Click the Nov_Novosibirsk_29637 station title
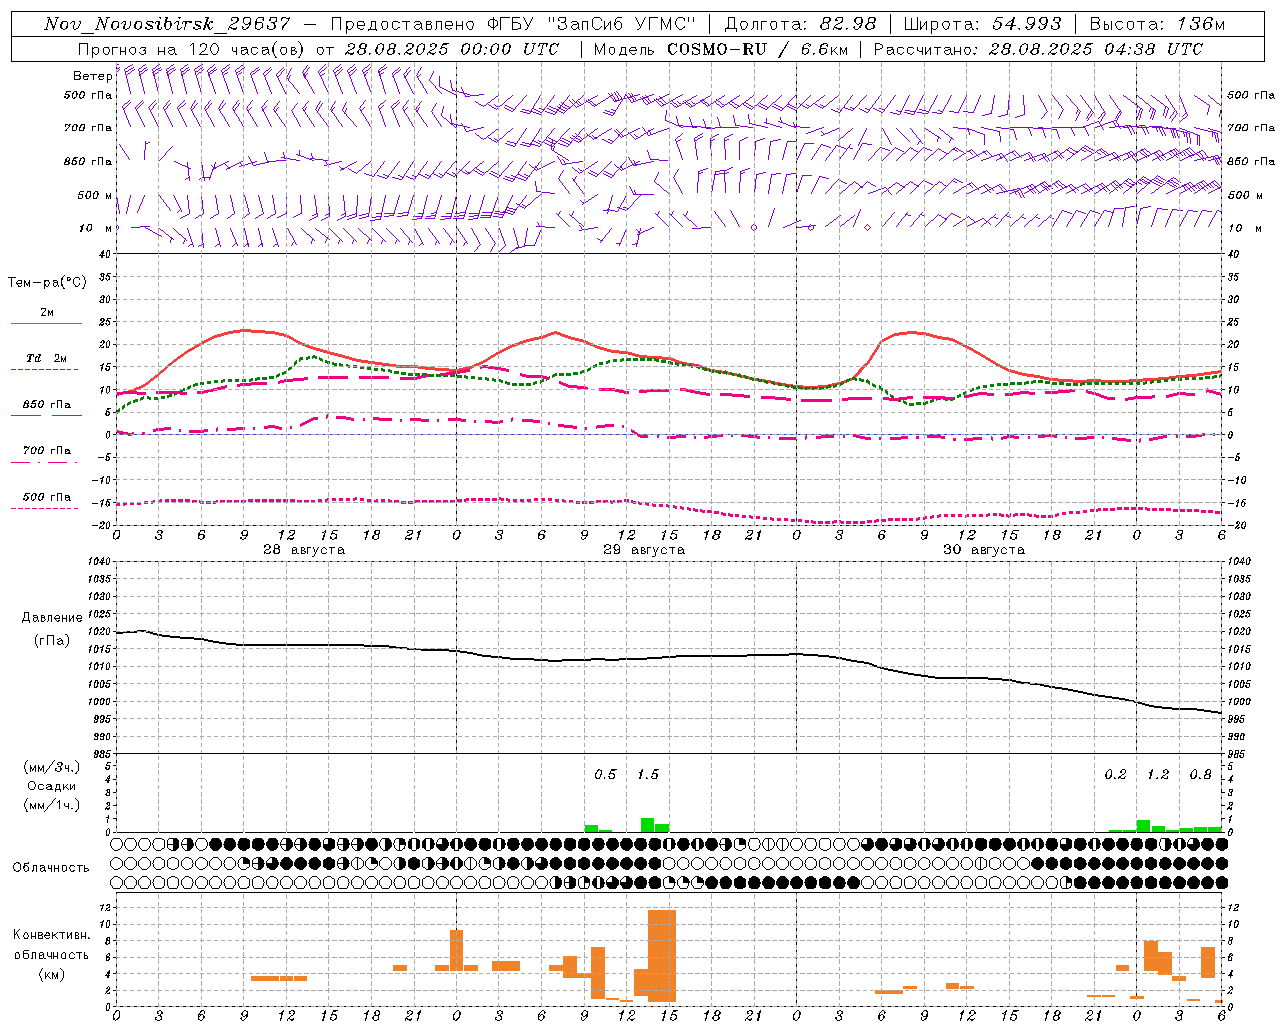Viewport: 1280px width, 1024px height. tap(168, 24)
